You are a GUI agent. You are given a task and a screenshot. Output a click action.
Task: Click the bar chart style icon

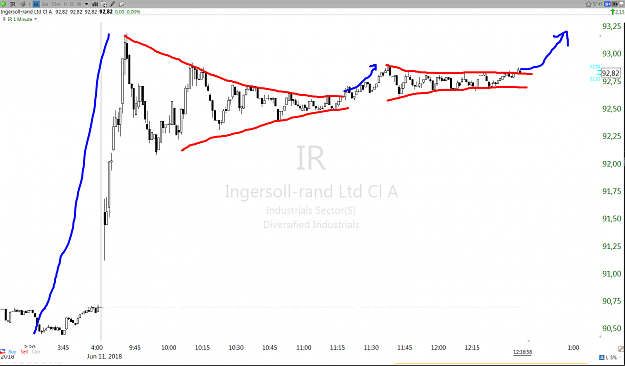pyautogui.click(x=95, y=4)
